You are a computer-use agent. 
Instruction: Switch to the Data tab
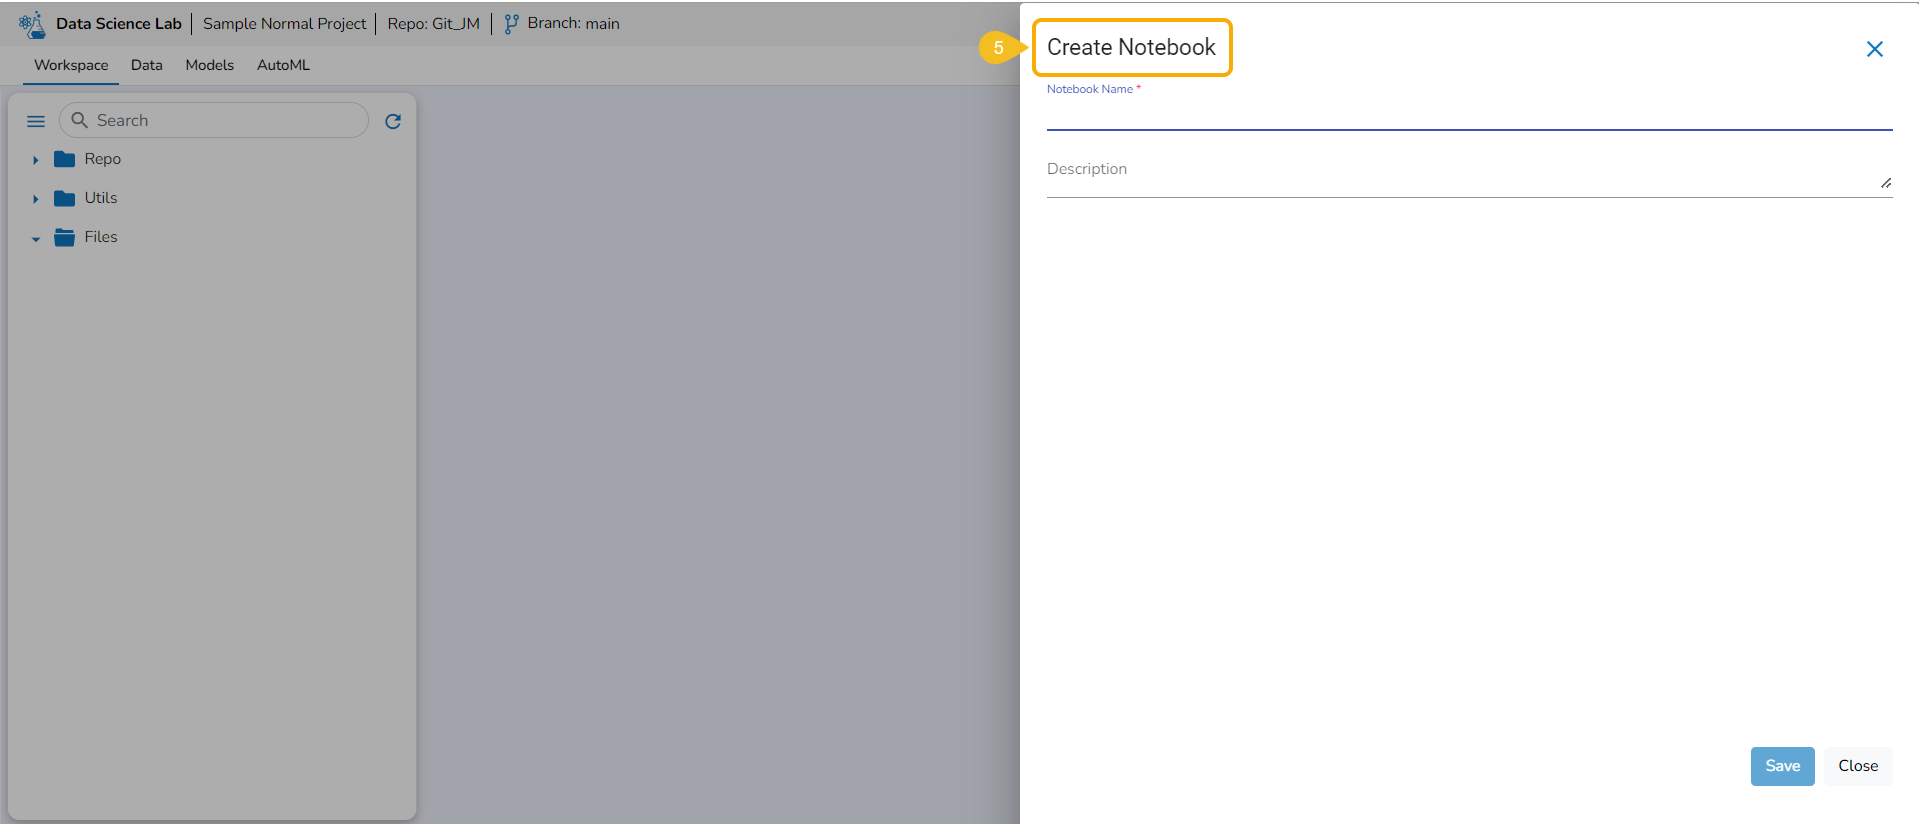(x=146, y=65)
